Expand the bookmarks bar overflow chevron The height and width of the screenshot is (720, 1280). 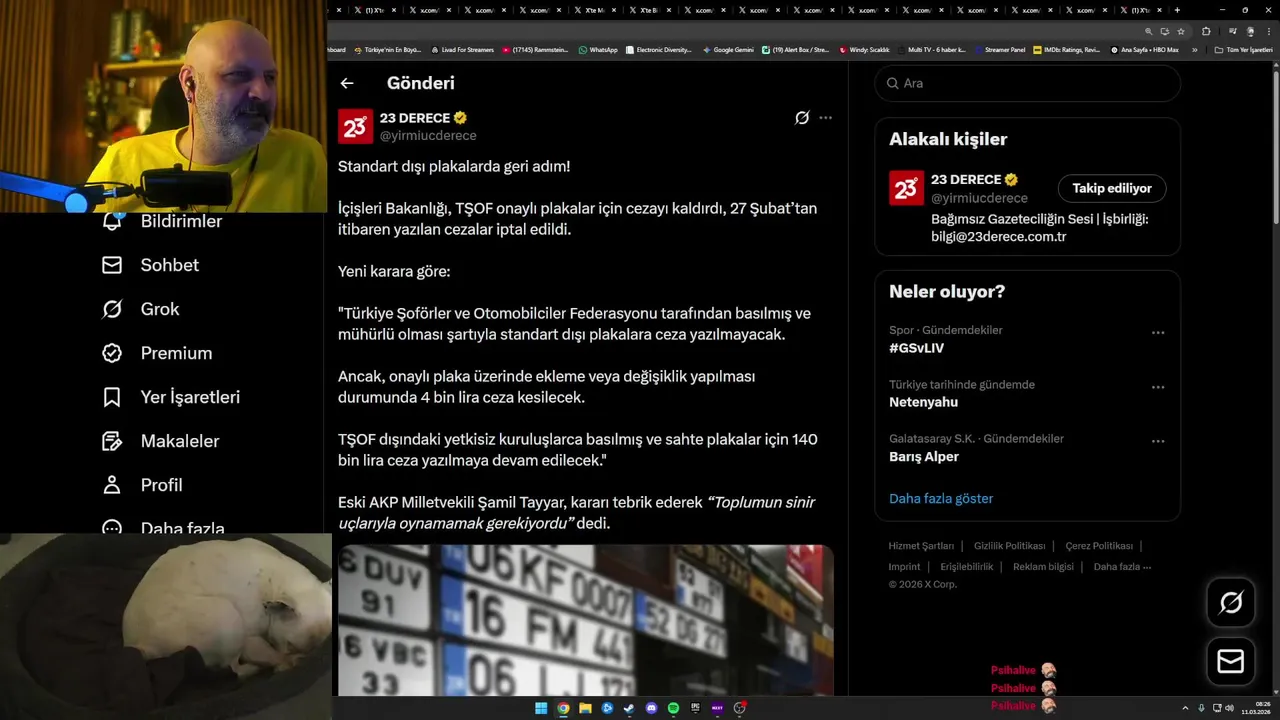[x=1194, y=49]
